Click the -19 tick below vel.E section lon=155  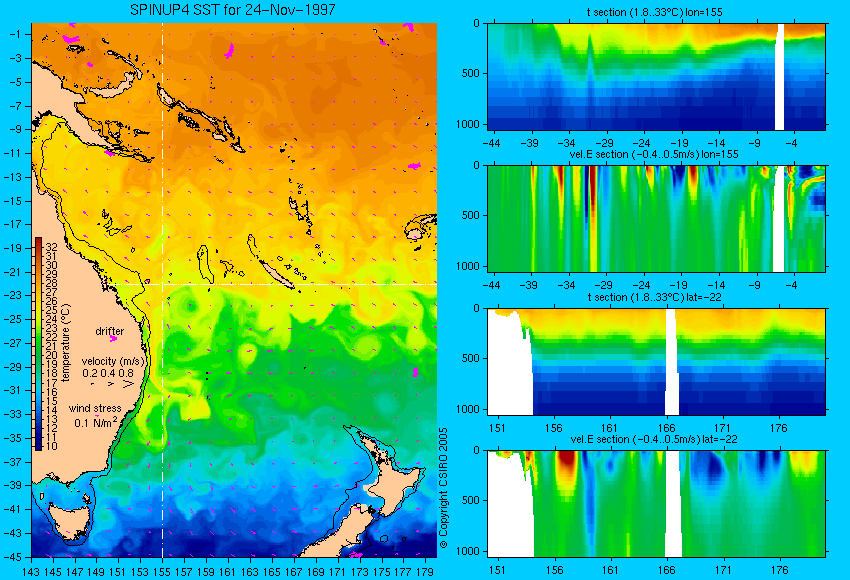[x=679, y=285]
